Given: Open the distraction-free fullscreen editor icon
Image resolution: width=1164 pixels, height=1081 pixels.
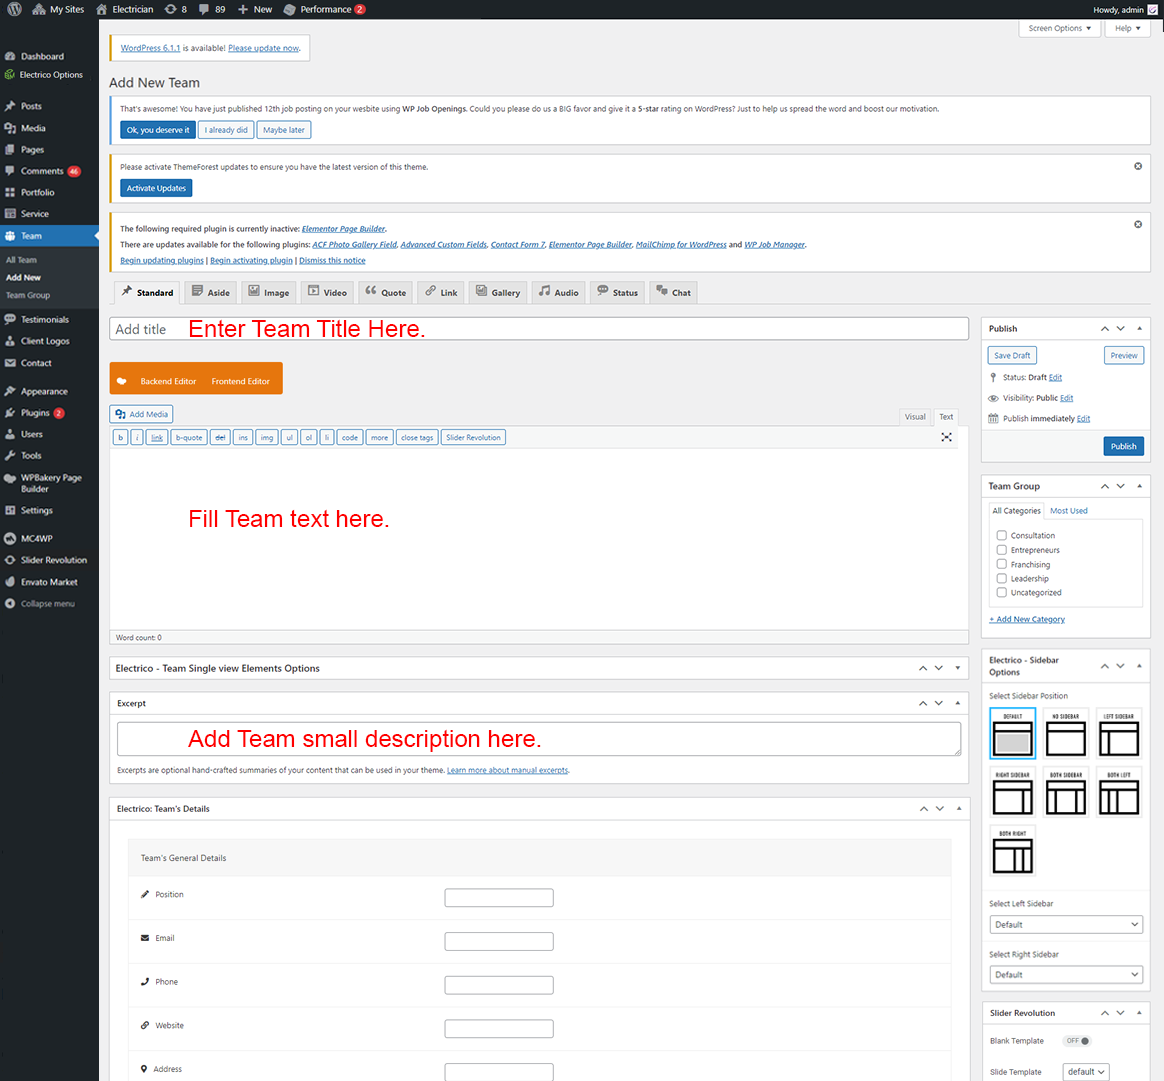Looking at the screenshot, I should 946,437.
